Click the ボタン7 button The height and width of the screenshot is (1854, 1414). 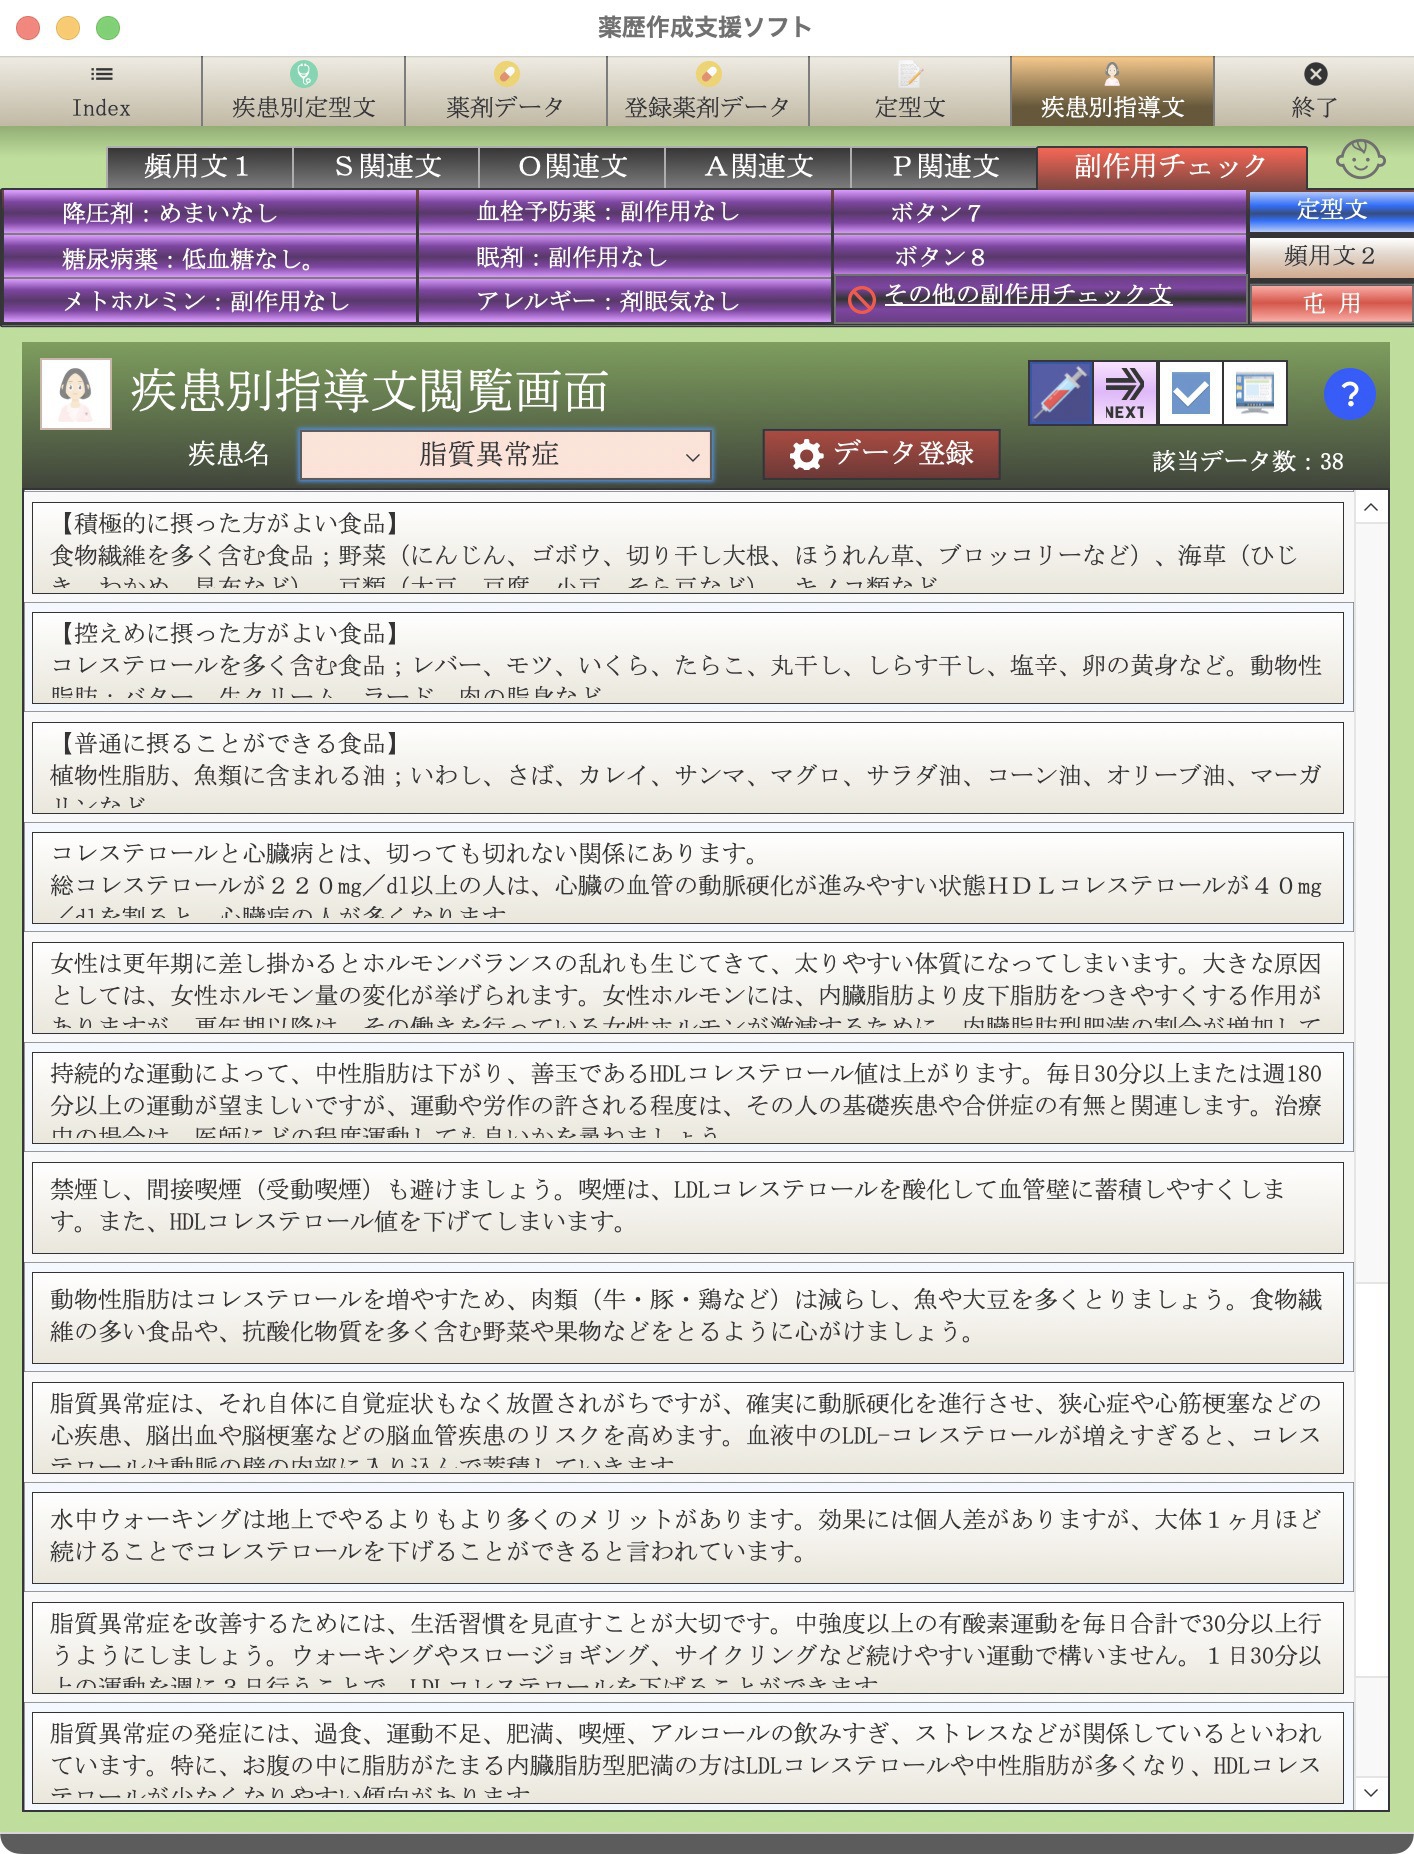pyautogui.click(x=1039, y=212)
